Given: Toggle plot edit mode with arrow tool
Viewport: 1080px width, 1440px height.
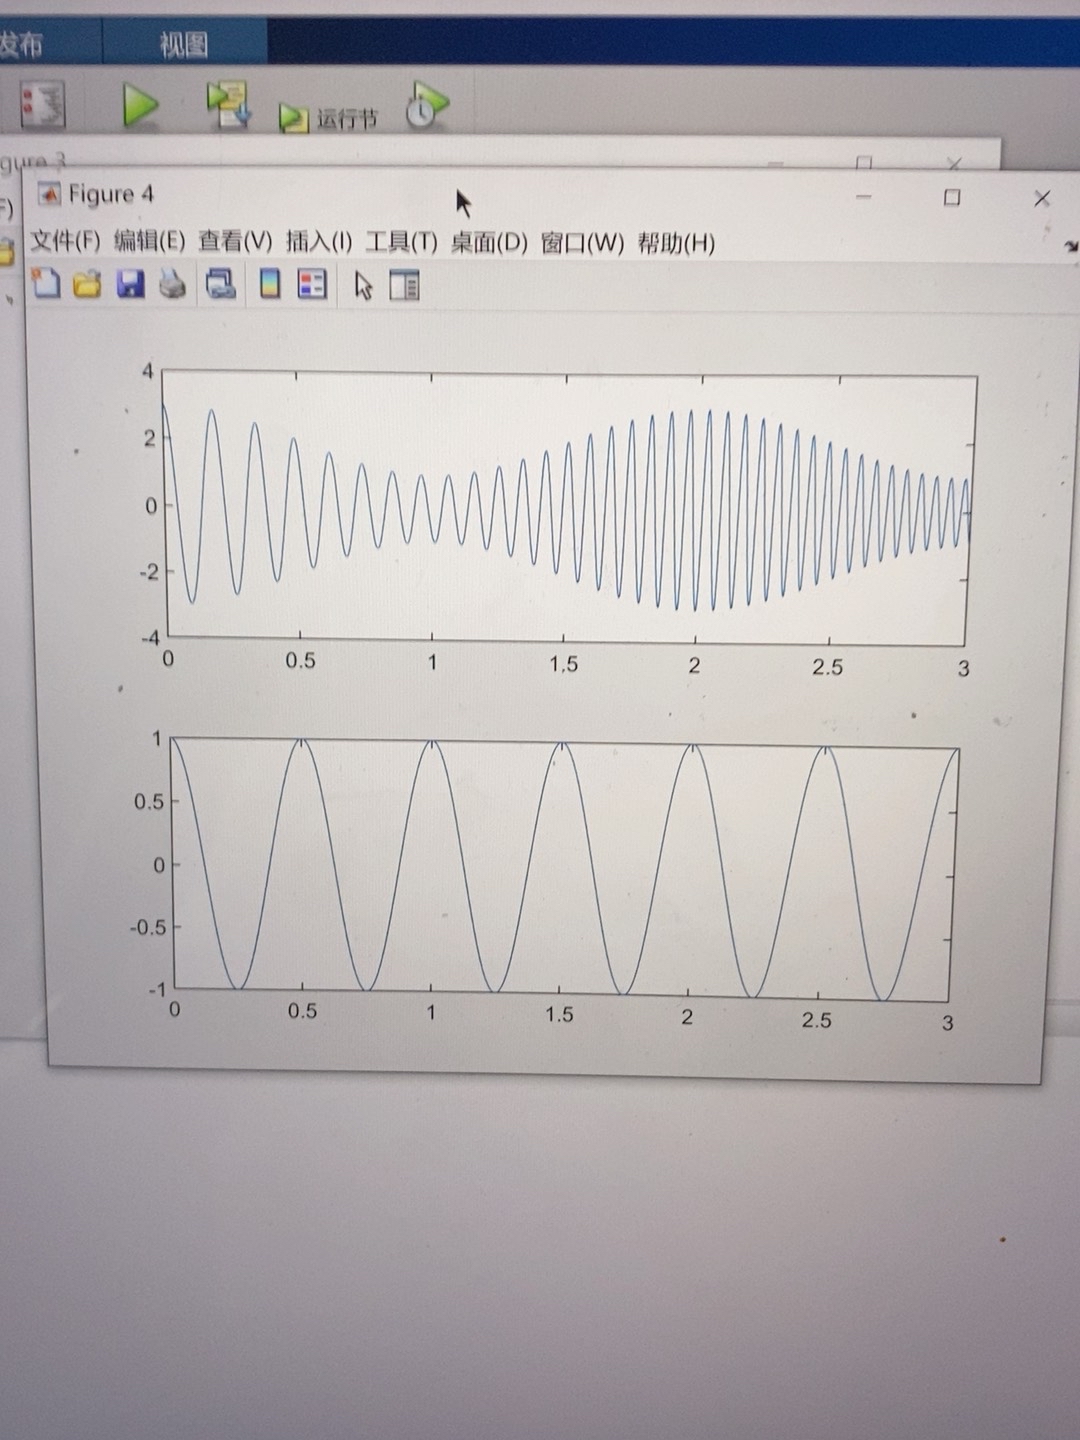Looking at the screenshot, I should coord(362,285).
